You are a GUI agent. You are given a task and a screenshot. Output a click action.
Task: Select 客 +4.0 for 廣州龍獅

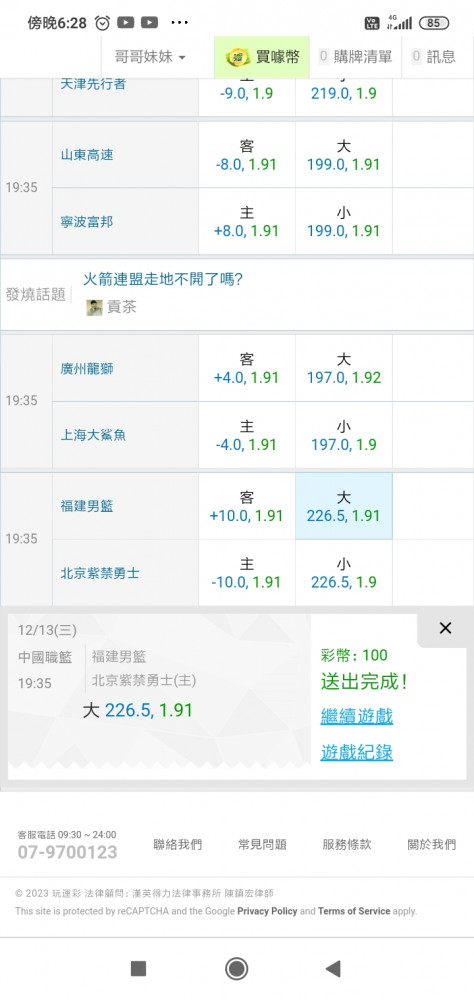(247, 369)
